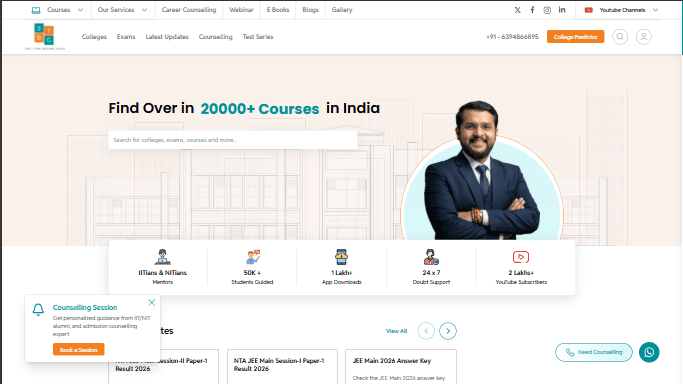Open the Instagram social icon

click(547, 10)
